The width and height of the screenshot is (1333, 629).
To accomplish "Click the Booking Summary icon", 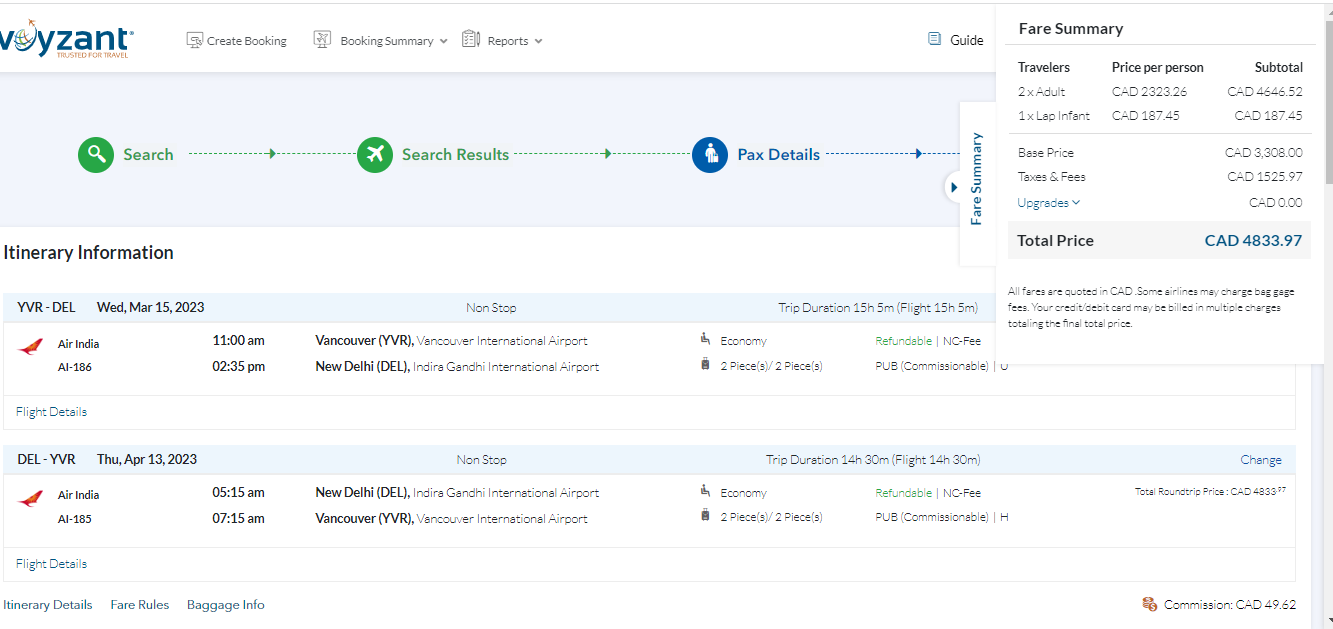I will coord(322,40).
